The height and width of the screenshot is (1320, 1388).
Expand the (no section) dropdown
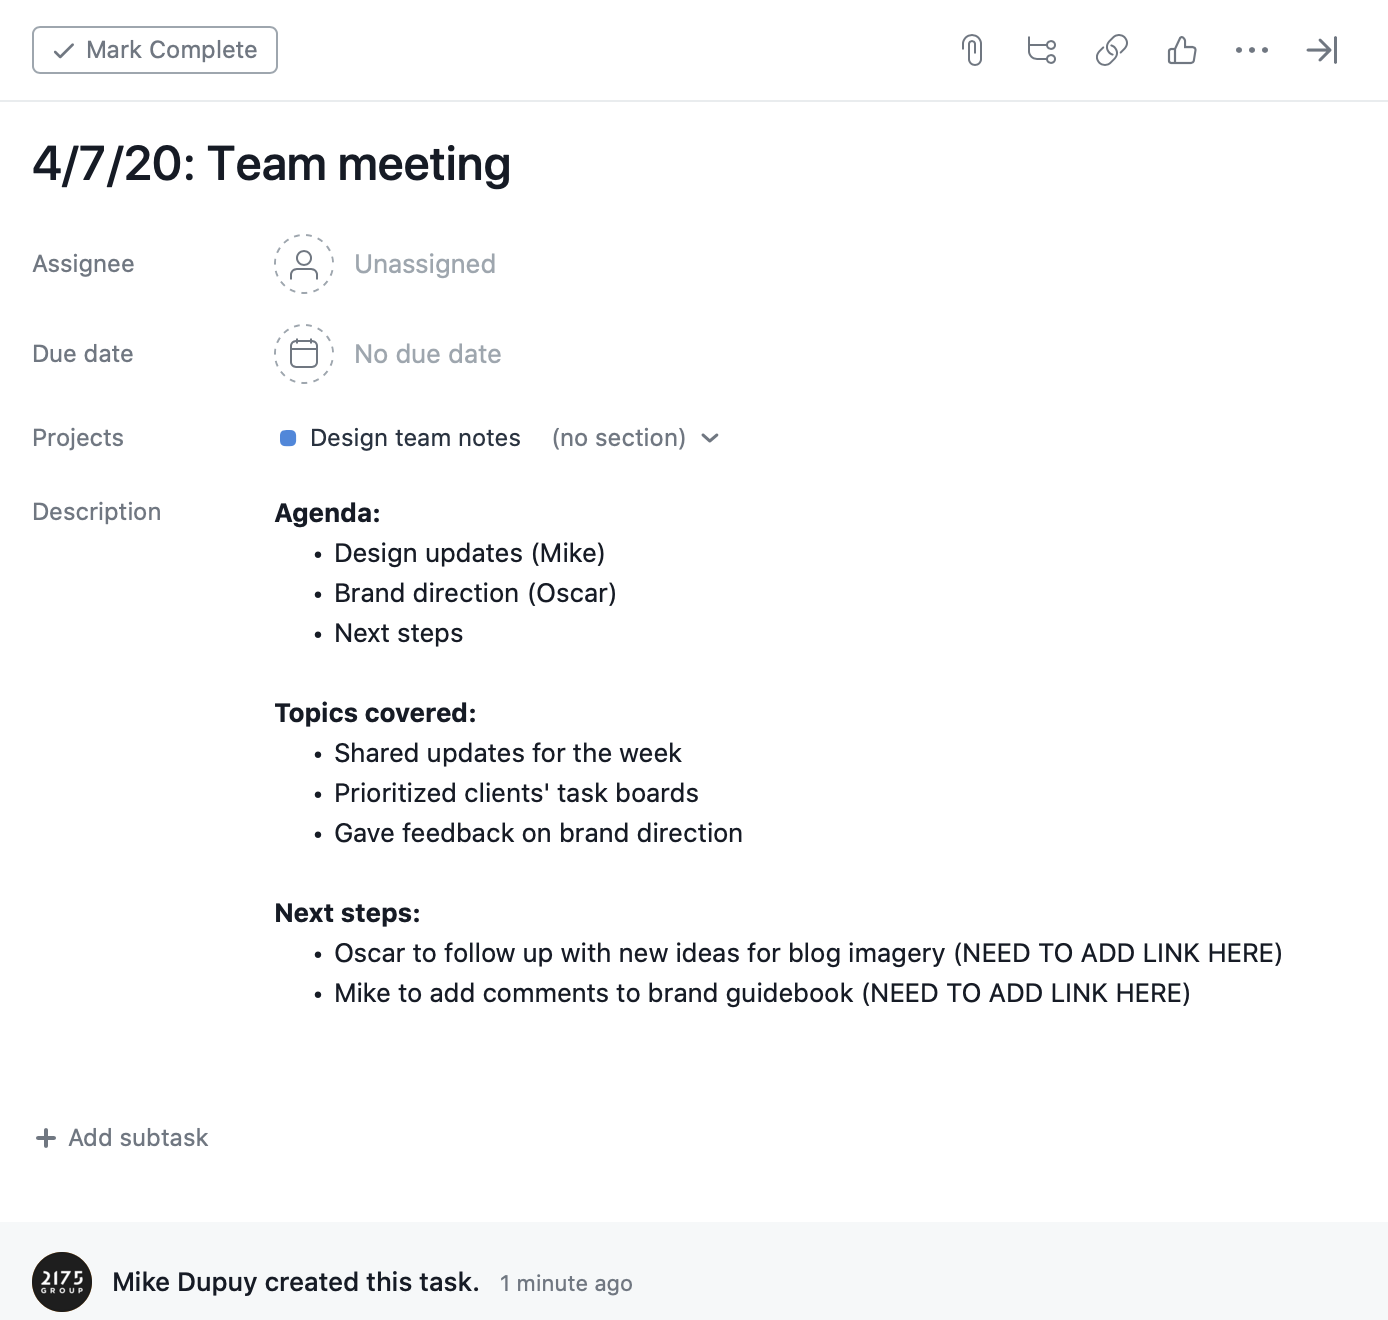coord(620,438)
